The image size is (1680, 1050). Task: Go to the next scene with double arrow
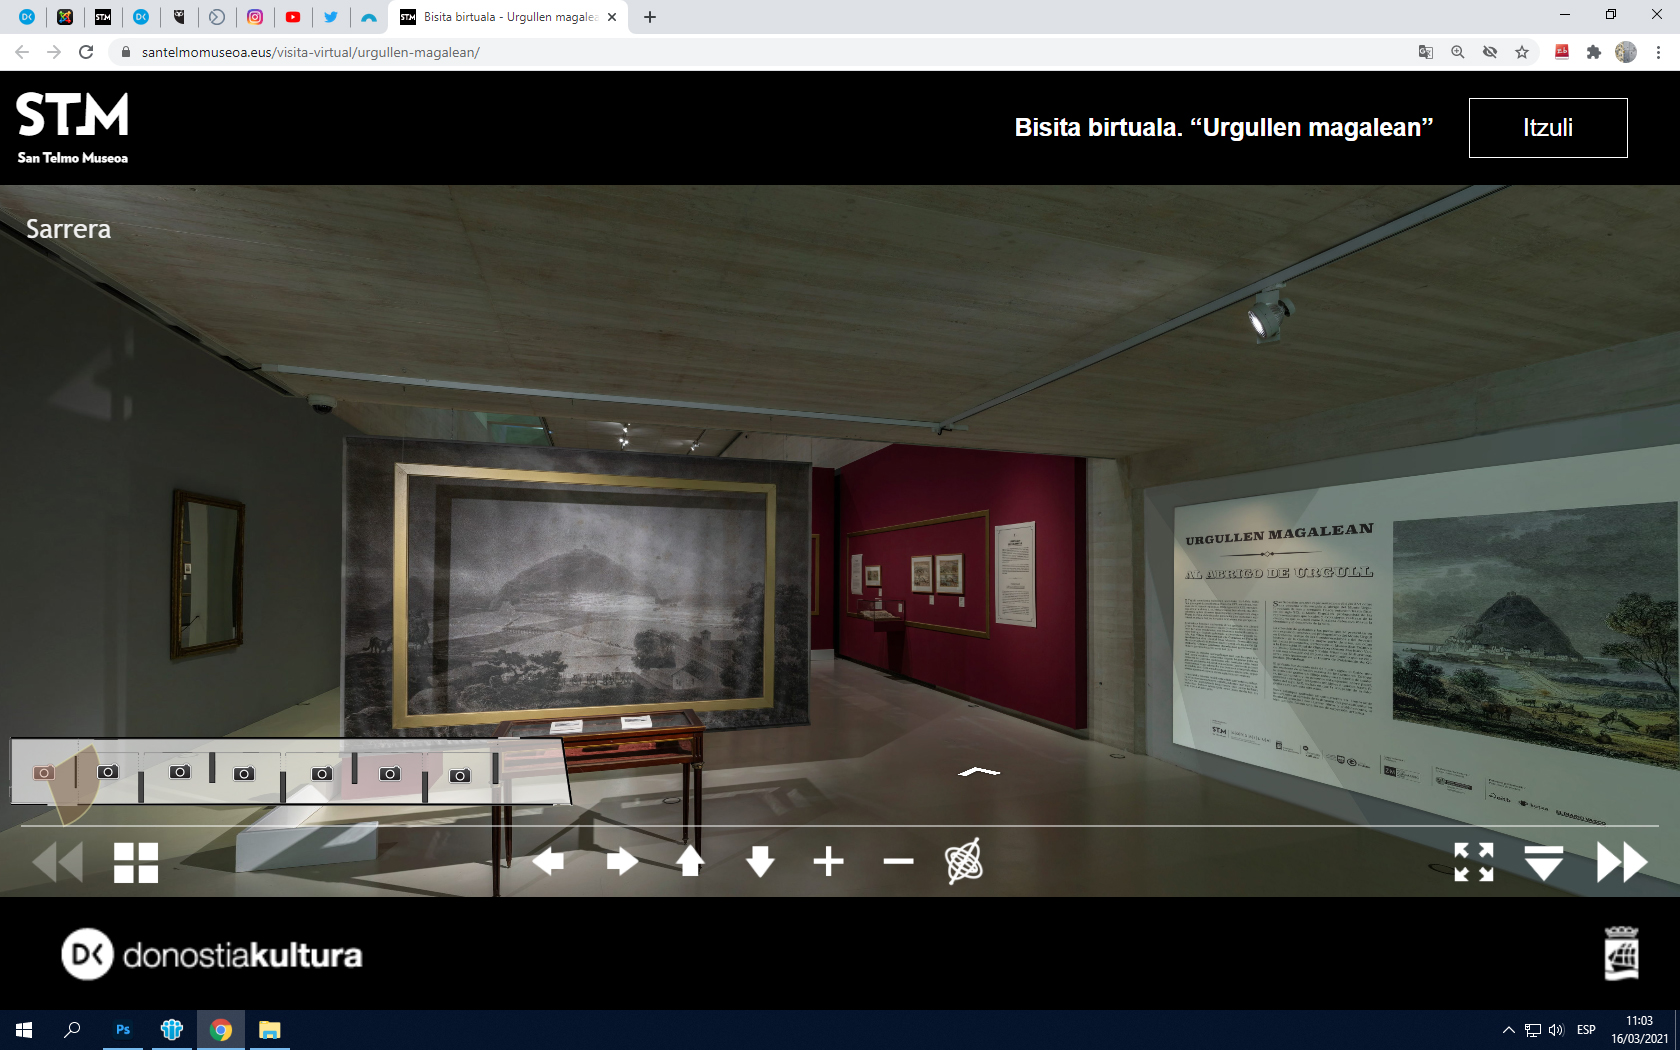(1621, 862)
